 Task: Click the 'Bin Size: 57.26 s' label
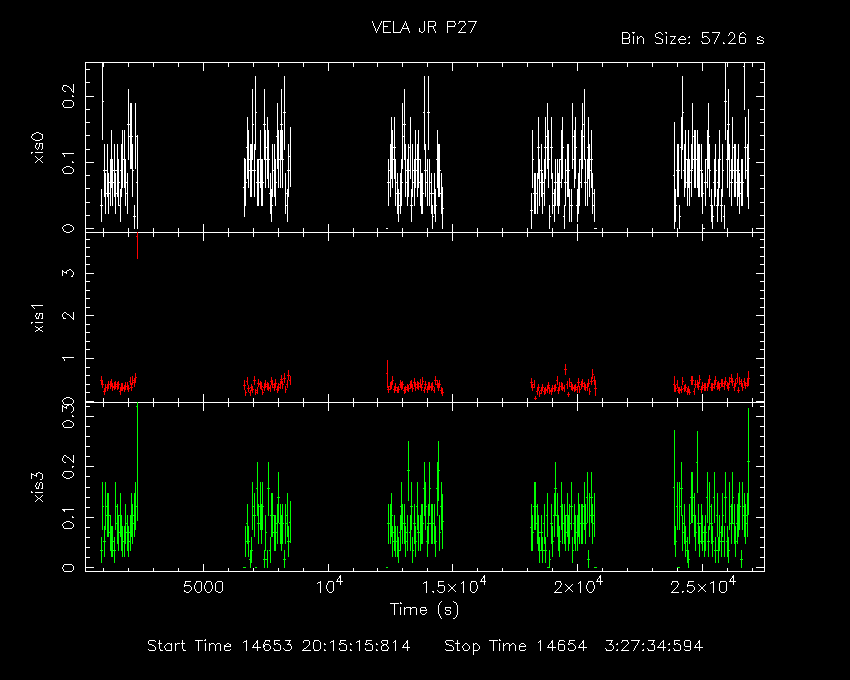(692, 39)
